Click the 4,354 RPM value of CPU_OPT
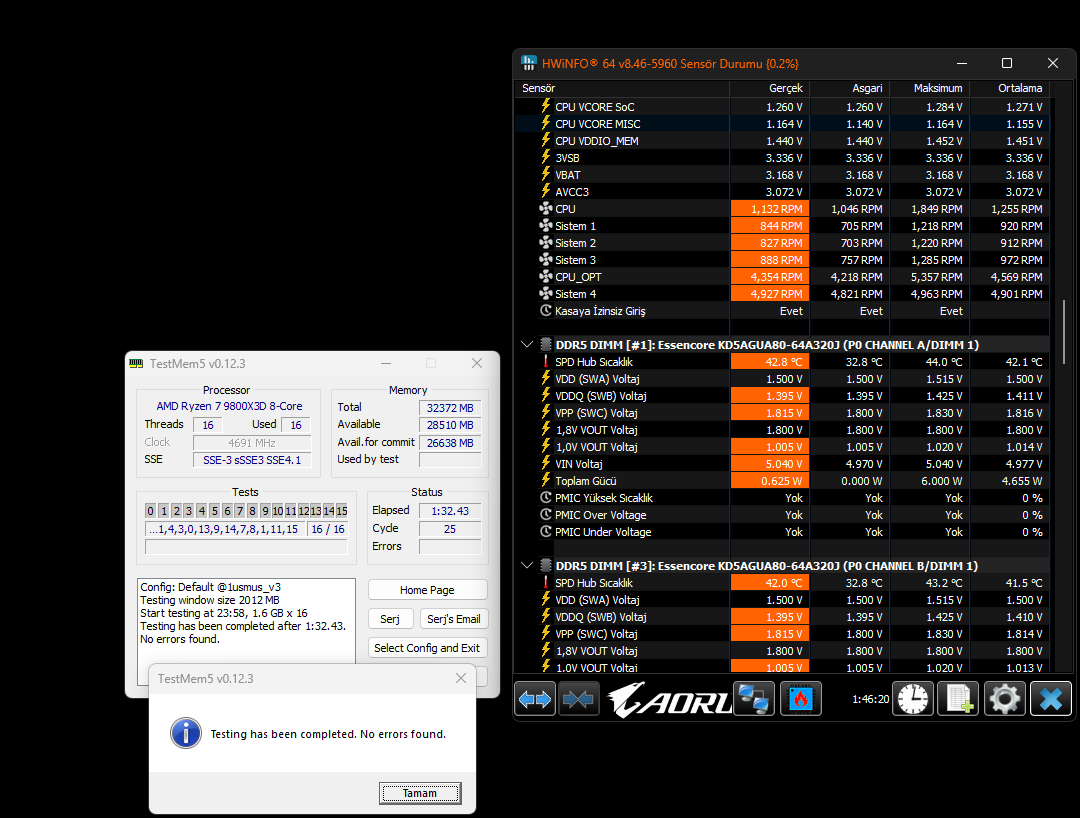The height and width of the screenshot is (818, 1080). [770, 277]
